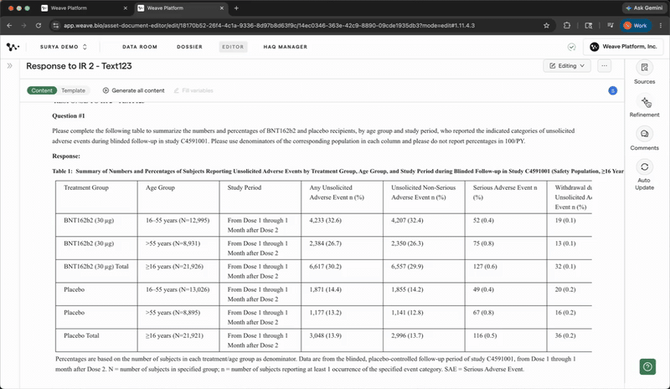
Task: Click the Work profile button
Action: point(635,26)
